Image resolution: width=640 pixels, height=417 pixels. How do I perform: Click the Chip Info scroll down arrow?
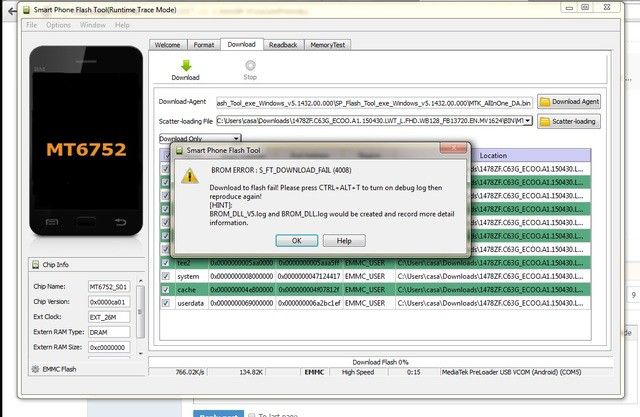(140, 353)
